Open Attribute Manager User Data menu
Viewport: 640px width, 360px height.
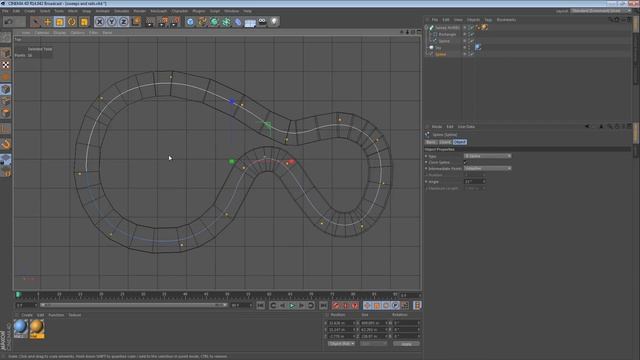coord(466,127)
